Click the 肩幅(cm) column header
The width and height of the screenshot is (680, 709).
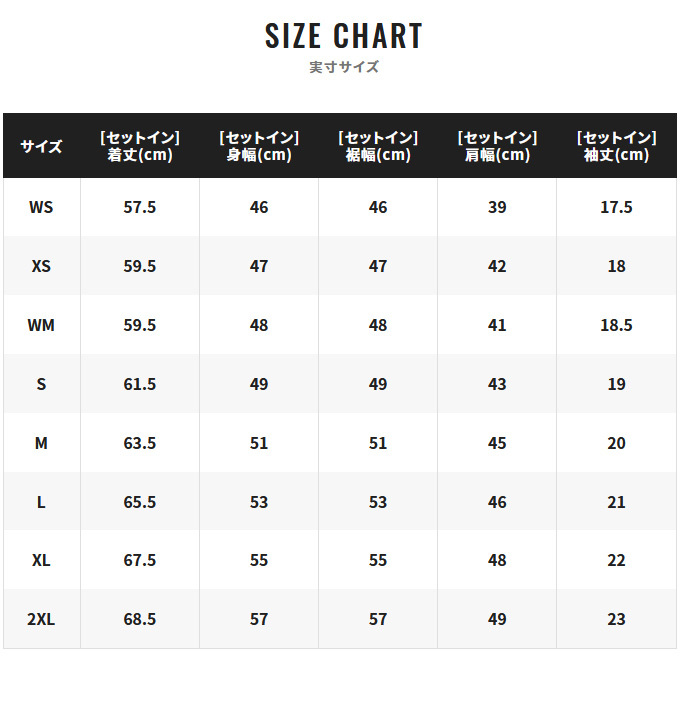pos(497,146)
